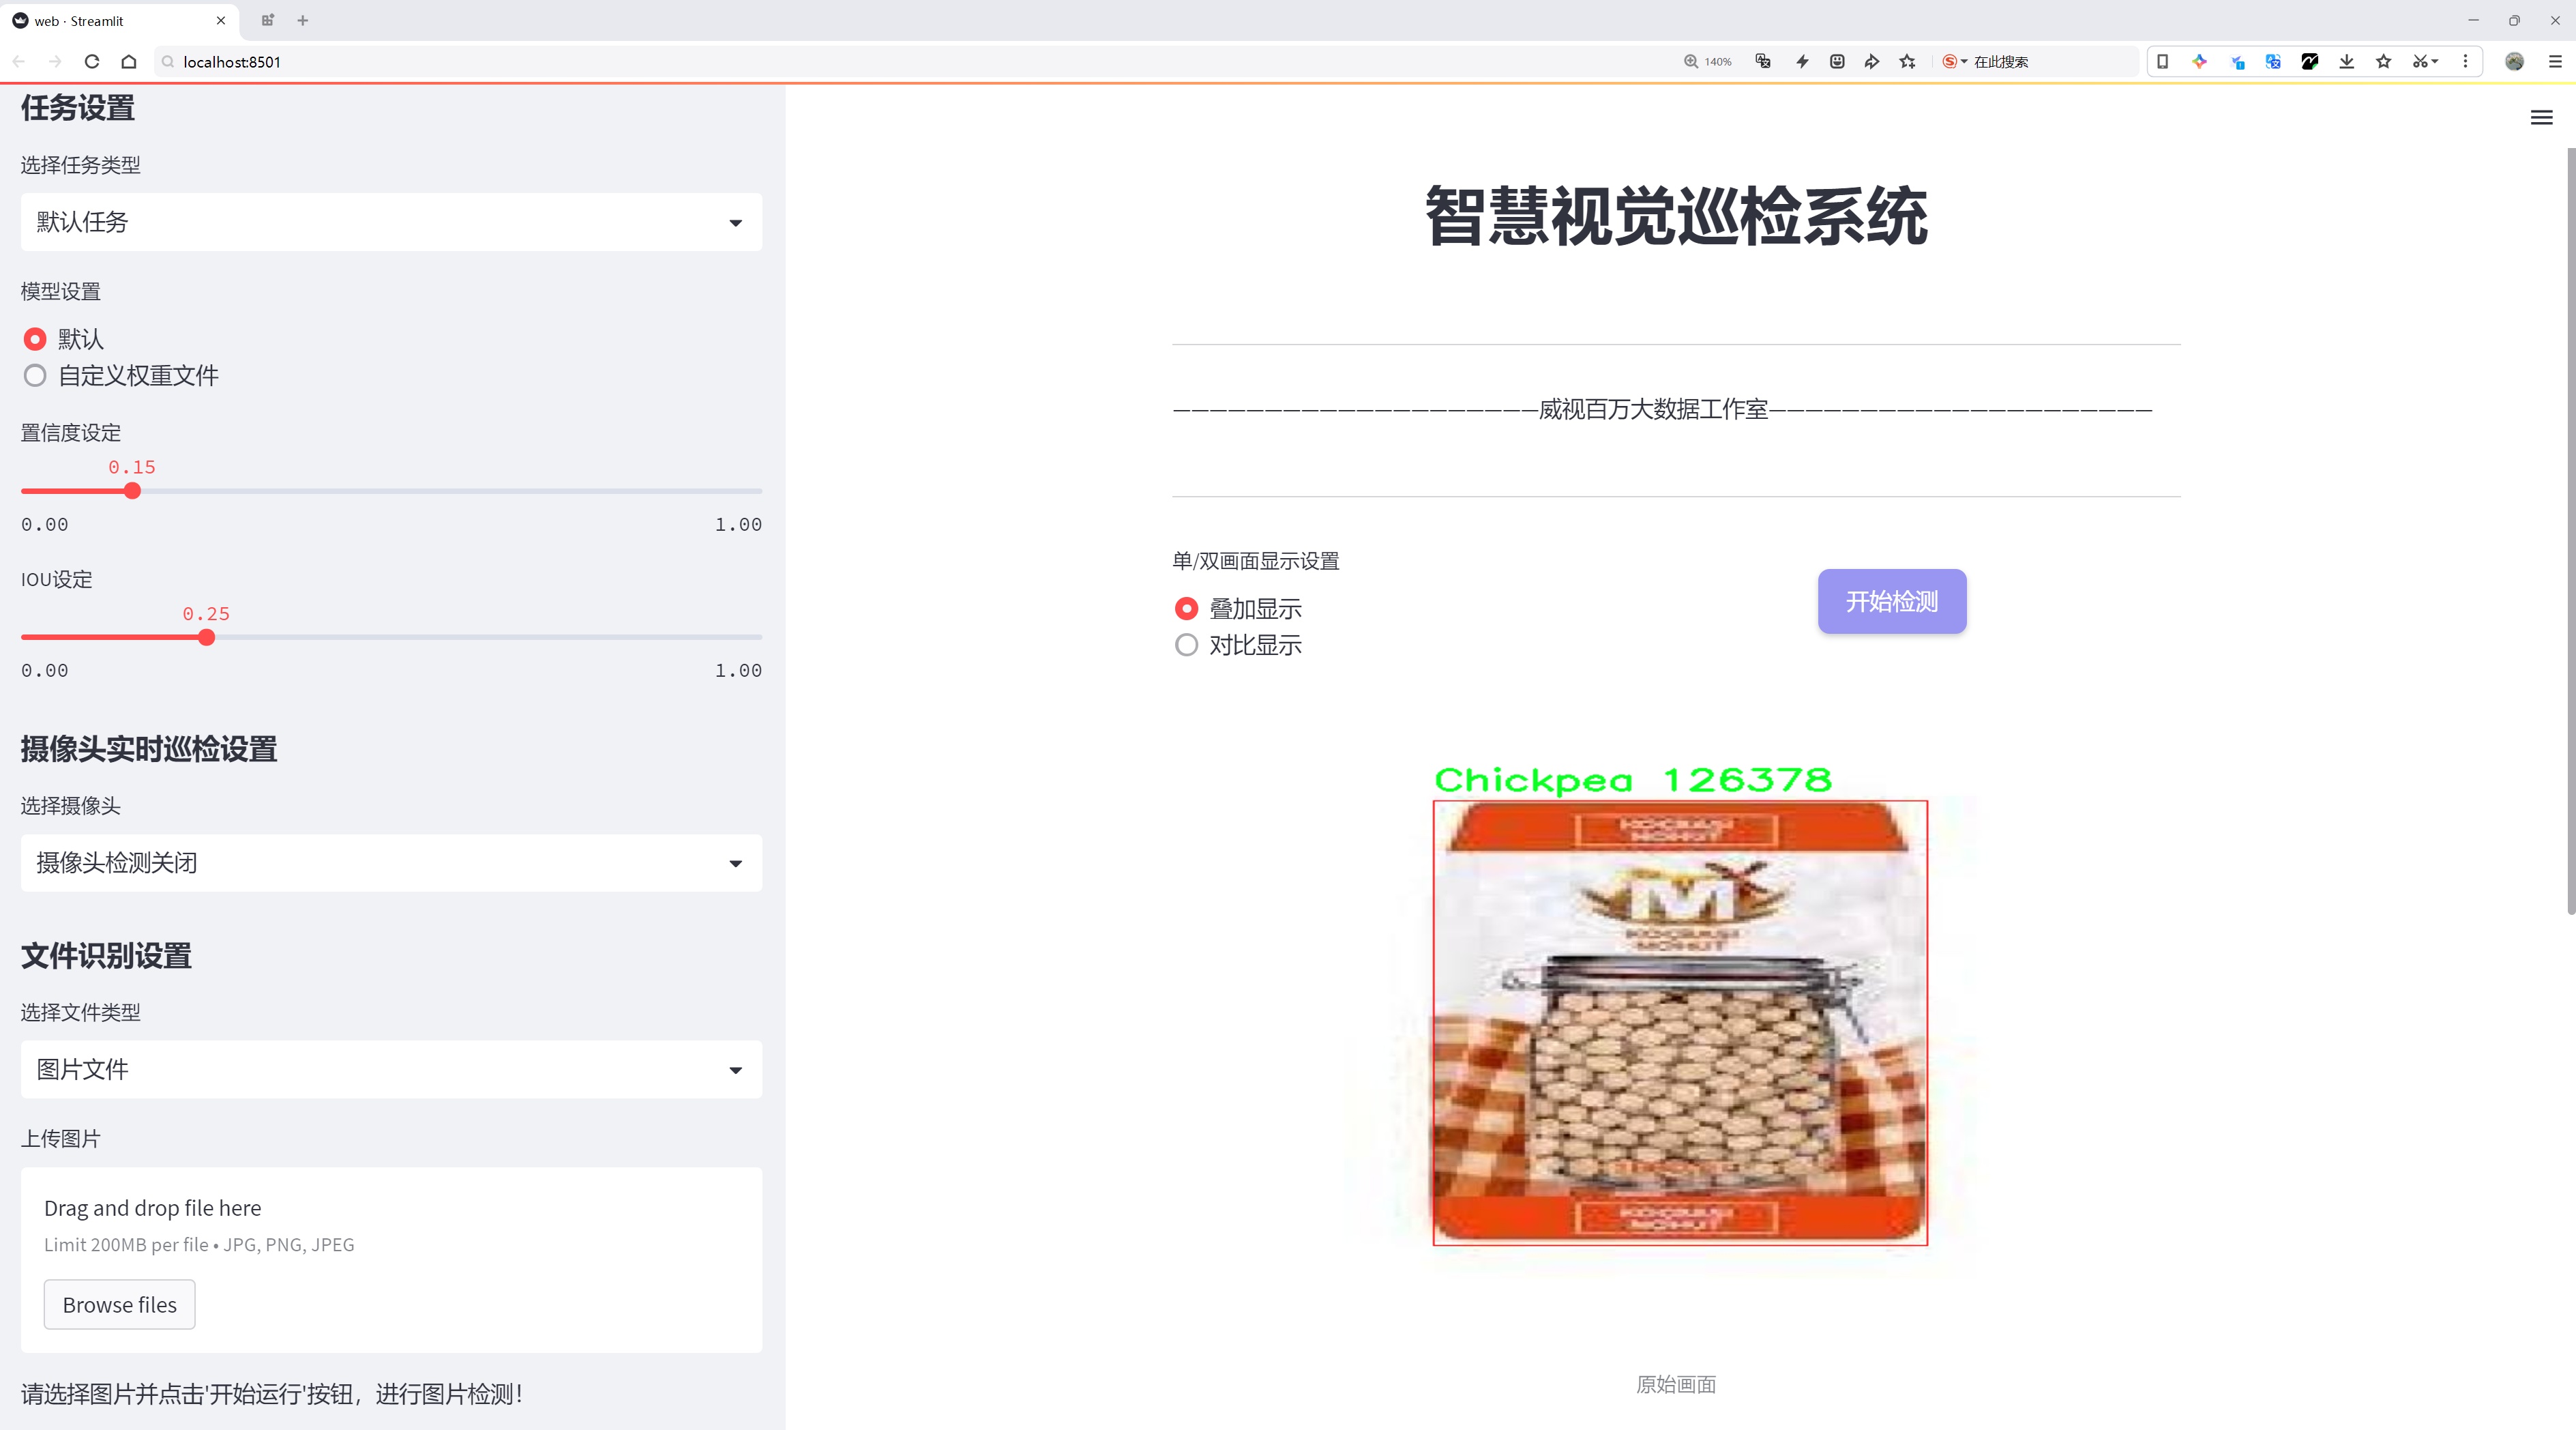
Task: Open the vertical three-dot toolbar menu
Action: click(2465, 62)
